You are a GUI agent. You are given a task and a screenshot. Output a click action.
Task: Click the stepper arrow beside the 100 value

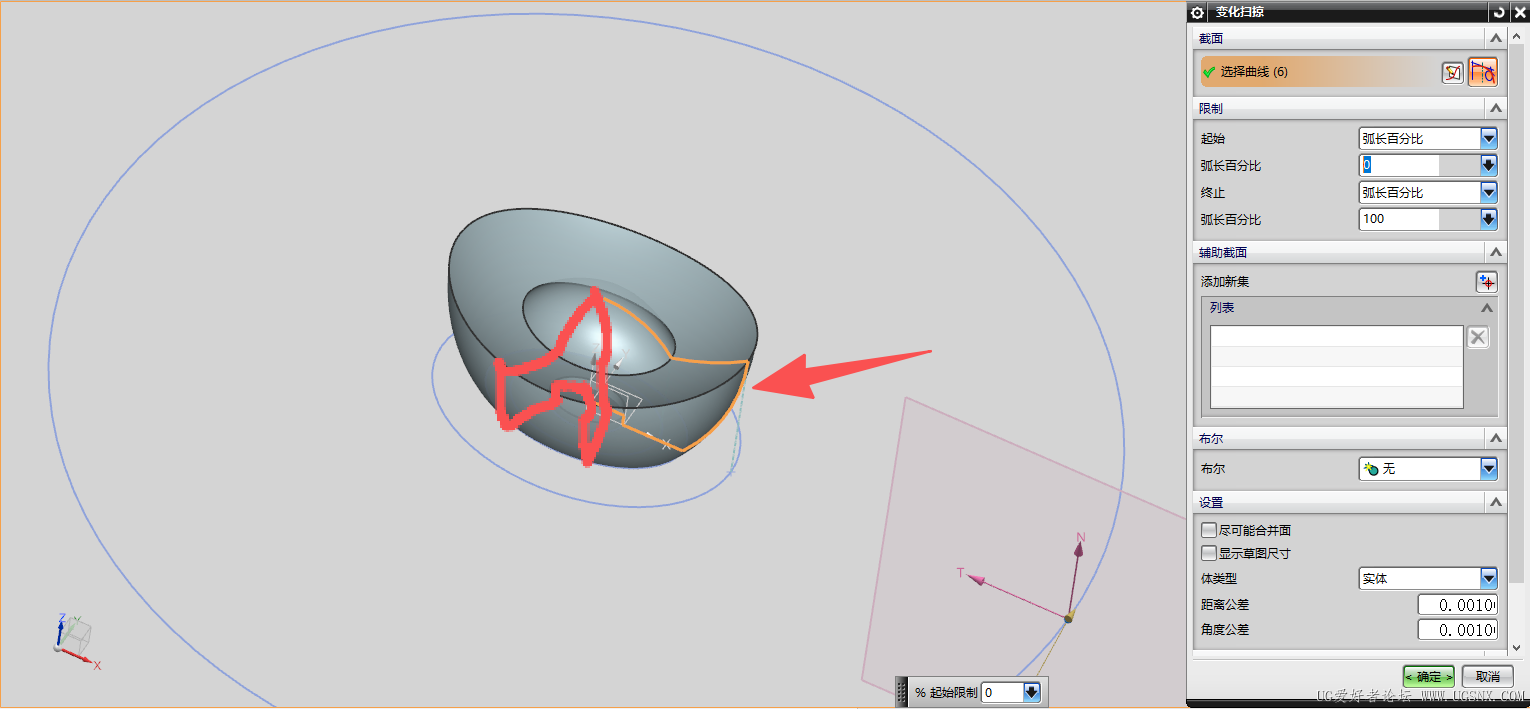tap(1489, 219)
